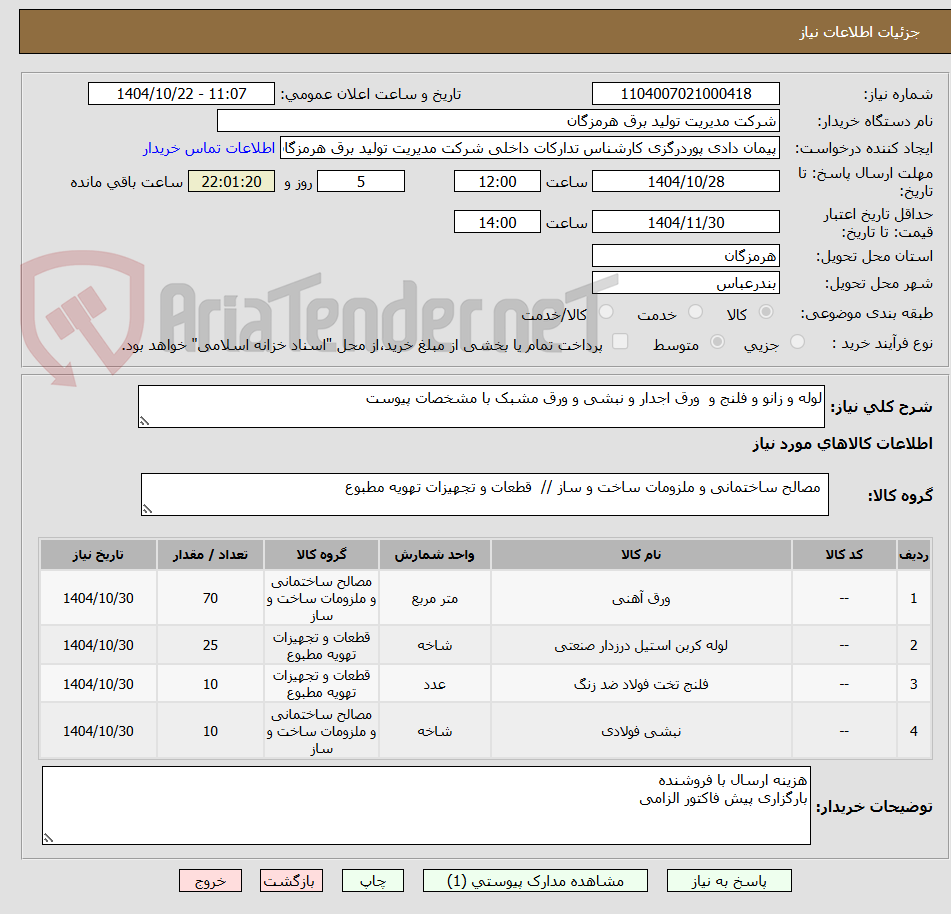
Task: Click the کد کالا column header
Action: 844,554
